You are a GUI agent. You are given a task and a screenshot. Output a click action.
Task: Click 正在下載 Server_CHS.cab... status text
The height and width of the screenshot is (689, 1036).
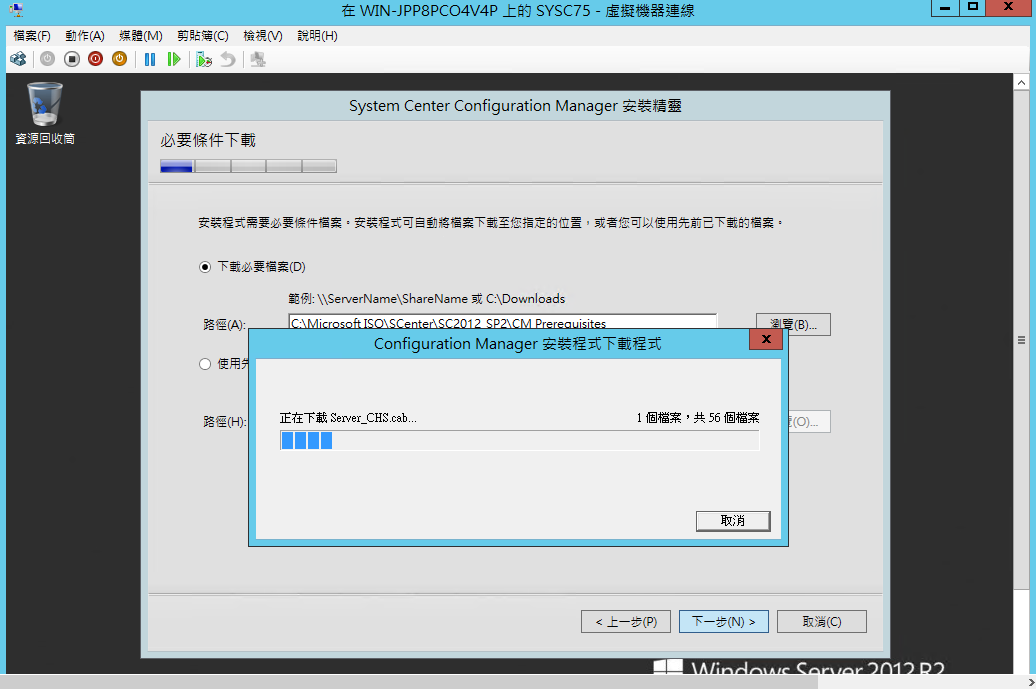tap(348, 417)
